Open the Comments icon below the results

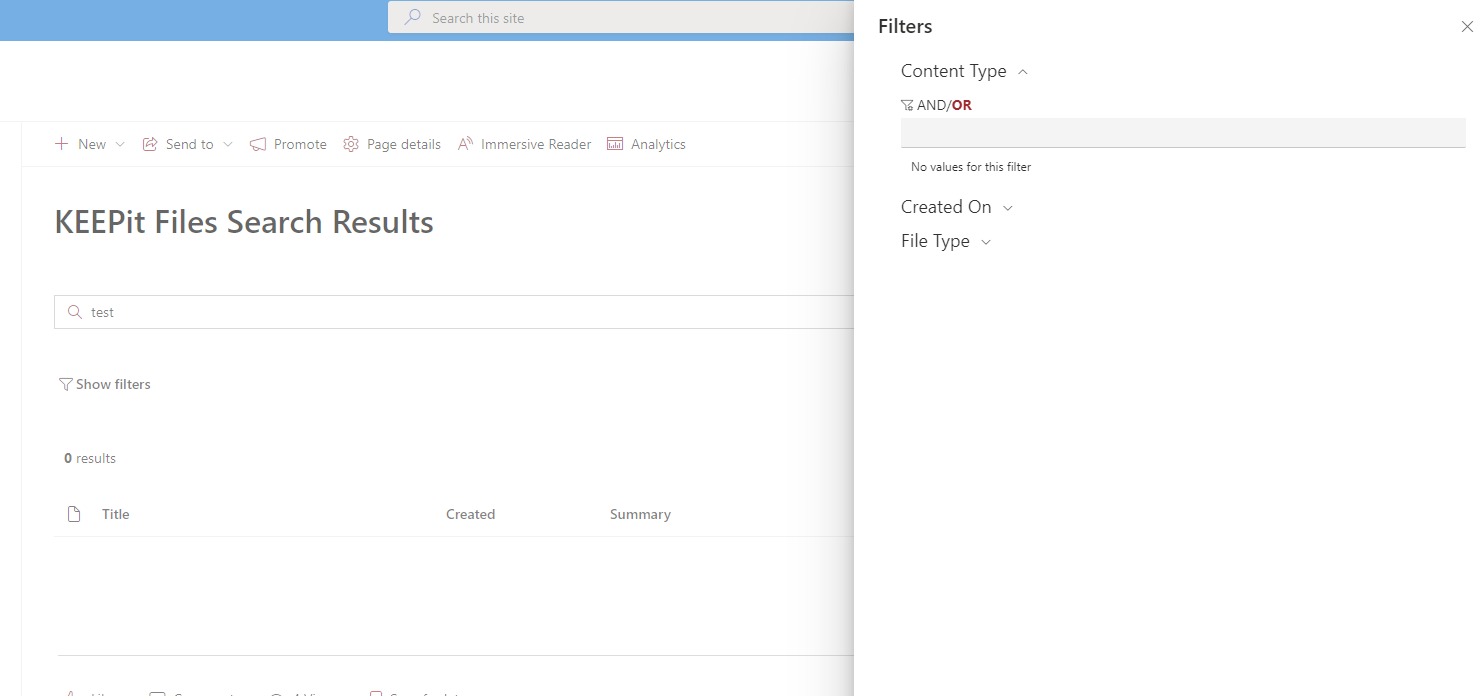coord(158,693)
